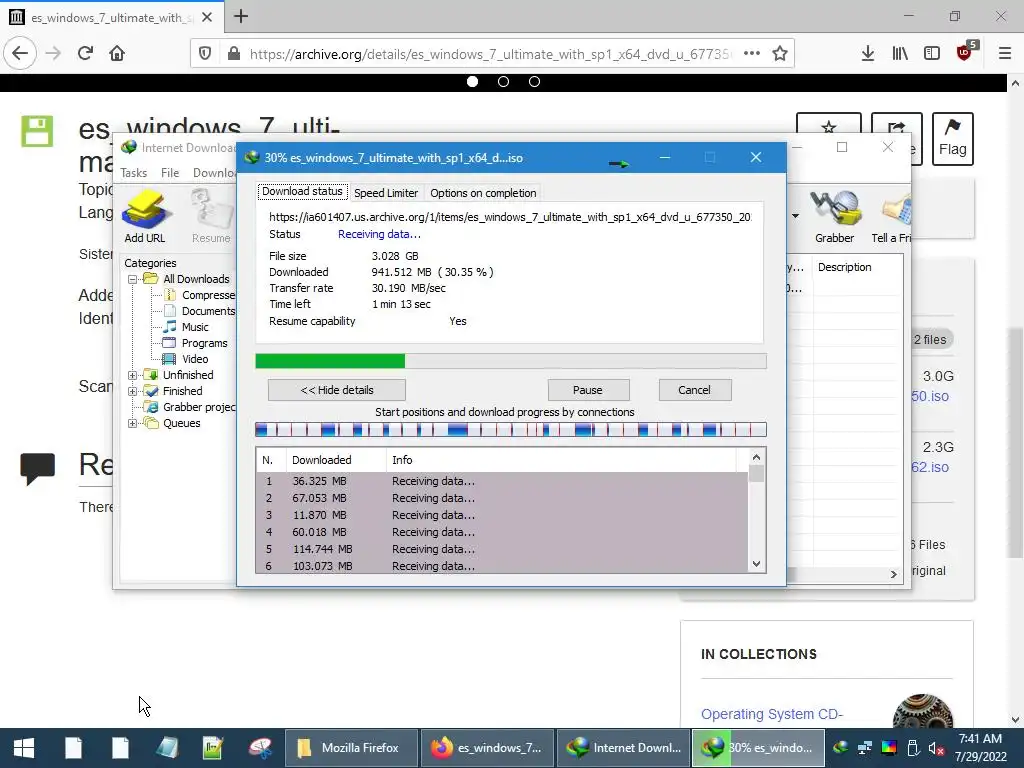Bookmark this page with the star icon
This screenshot has width=1024, height=768.
[780, 54]
